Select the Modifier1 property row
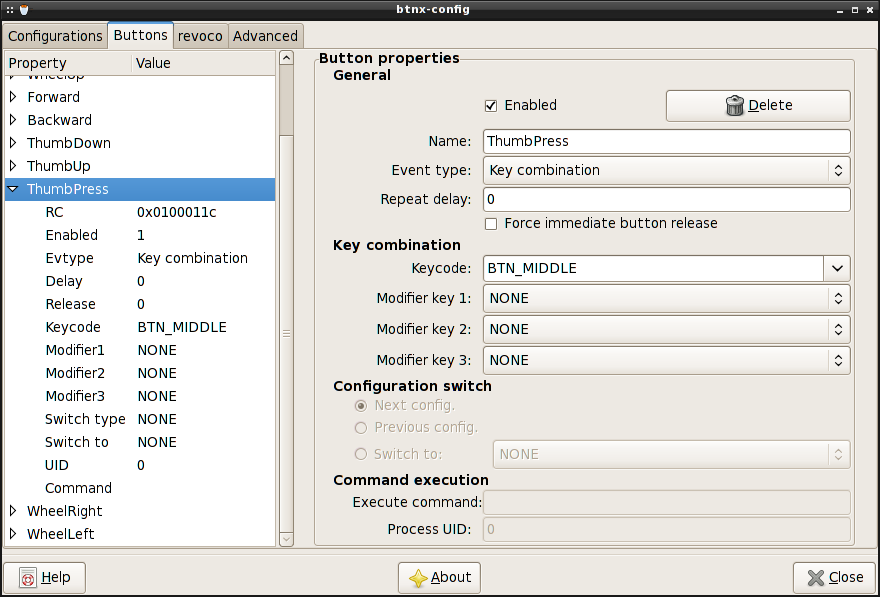The height and width of the screenshot is (597, 880). click(x=140, y=350)
